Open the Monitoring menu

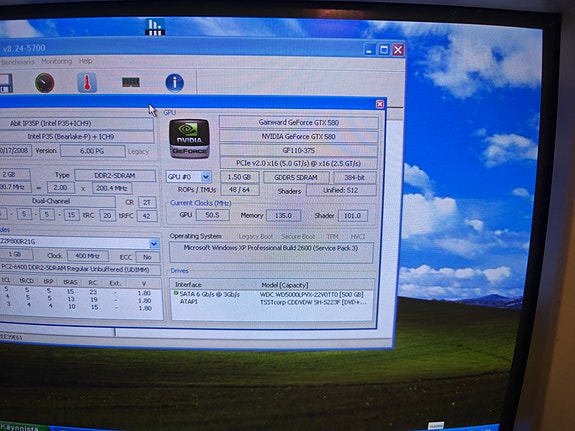(56, 61)
